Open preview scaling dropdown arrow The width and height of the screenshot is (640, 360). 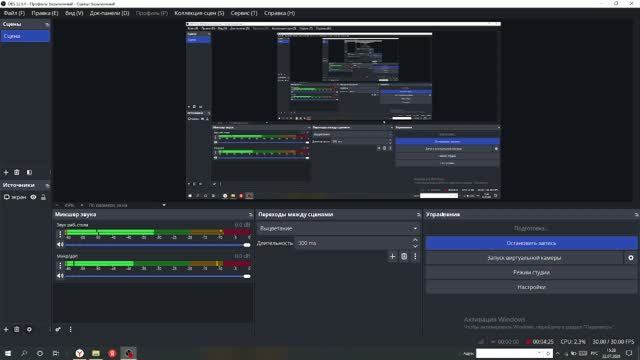(x=164, y=205)
